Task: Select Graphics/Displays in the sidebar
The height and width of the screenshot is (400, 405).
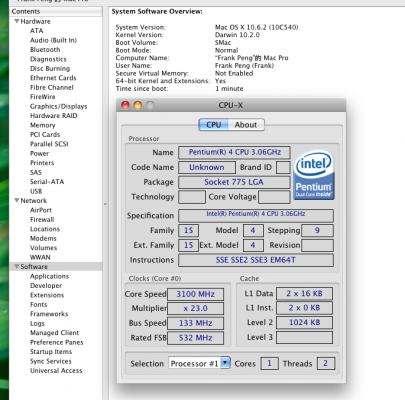Action: [x=58, y=106]
